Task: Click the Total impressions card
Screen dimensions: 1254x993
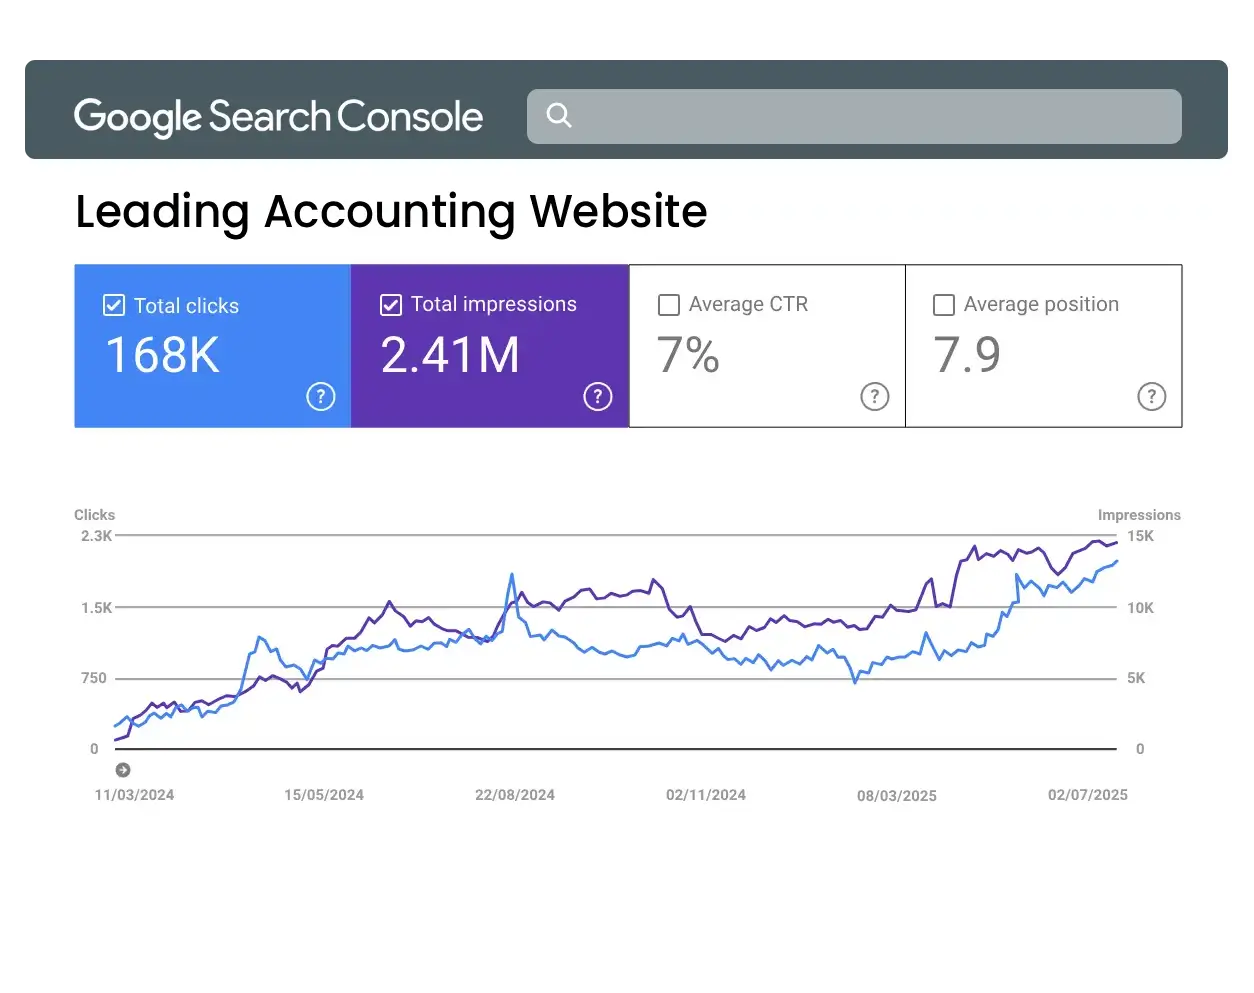Action: click(489, 345)
